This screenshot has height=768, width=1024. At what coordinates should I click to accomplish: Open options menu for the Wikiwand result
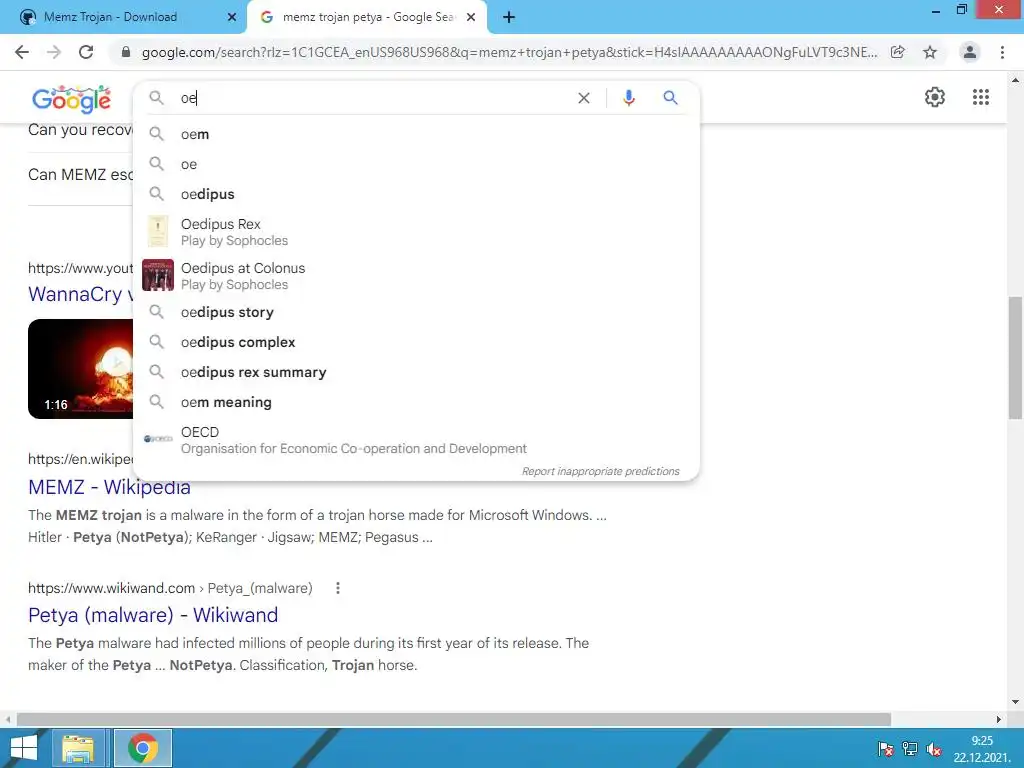click(338, 588)
